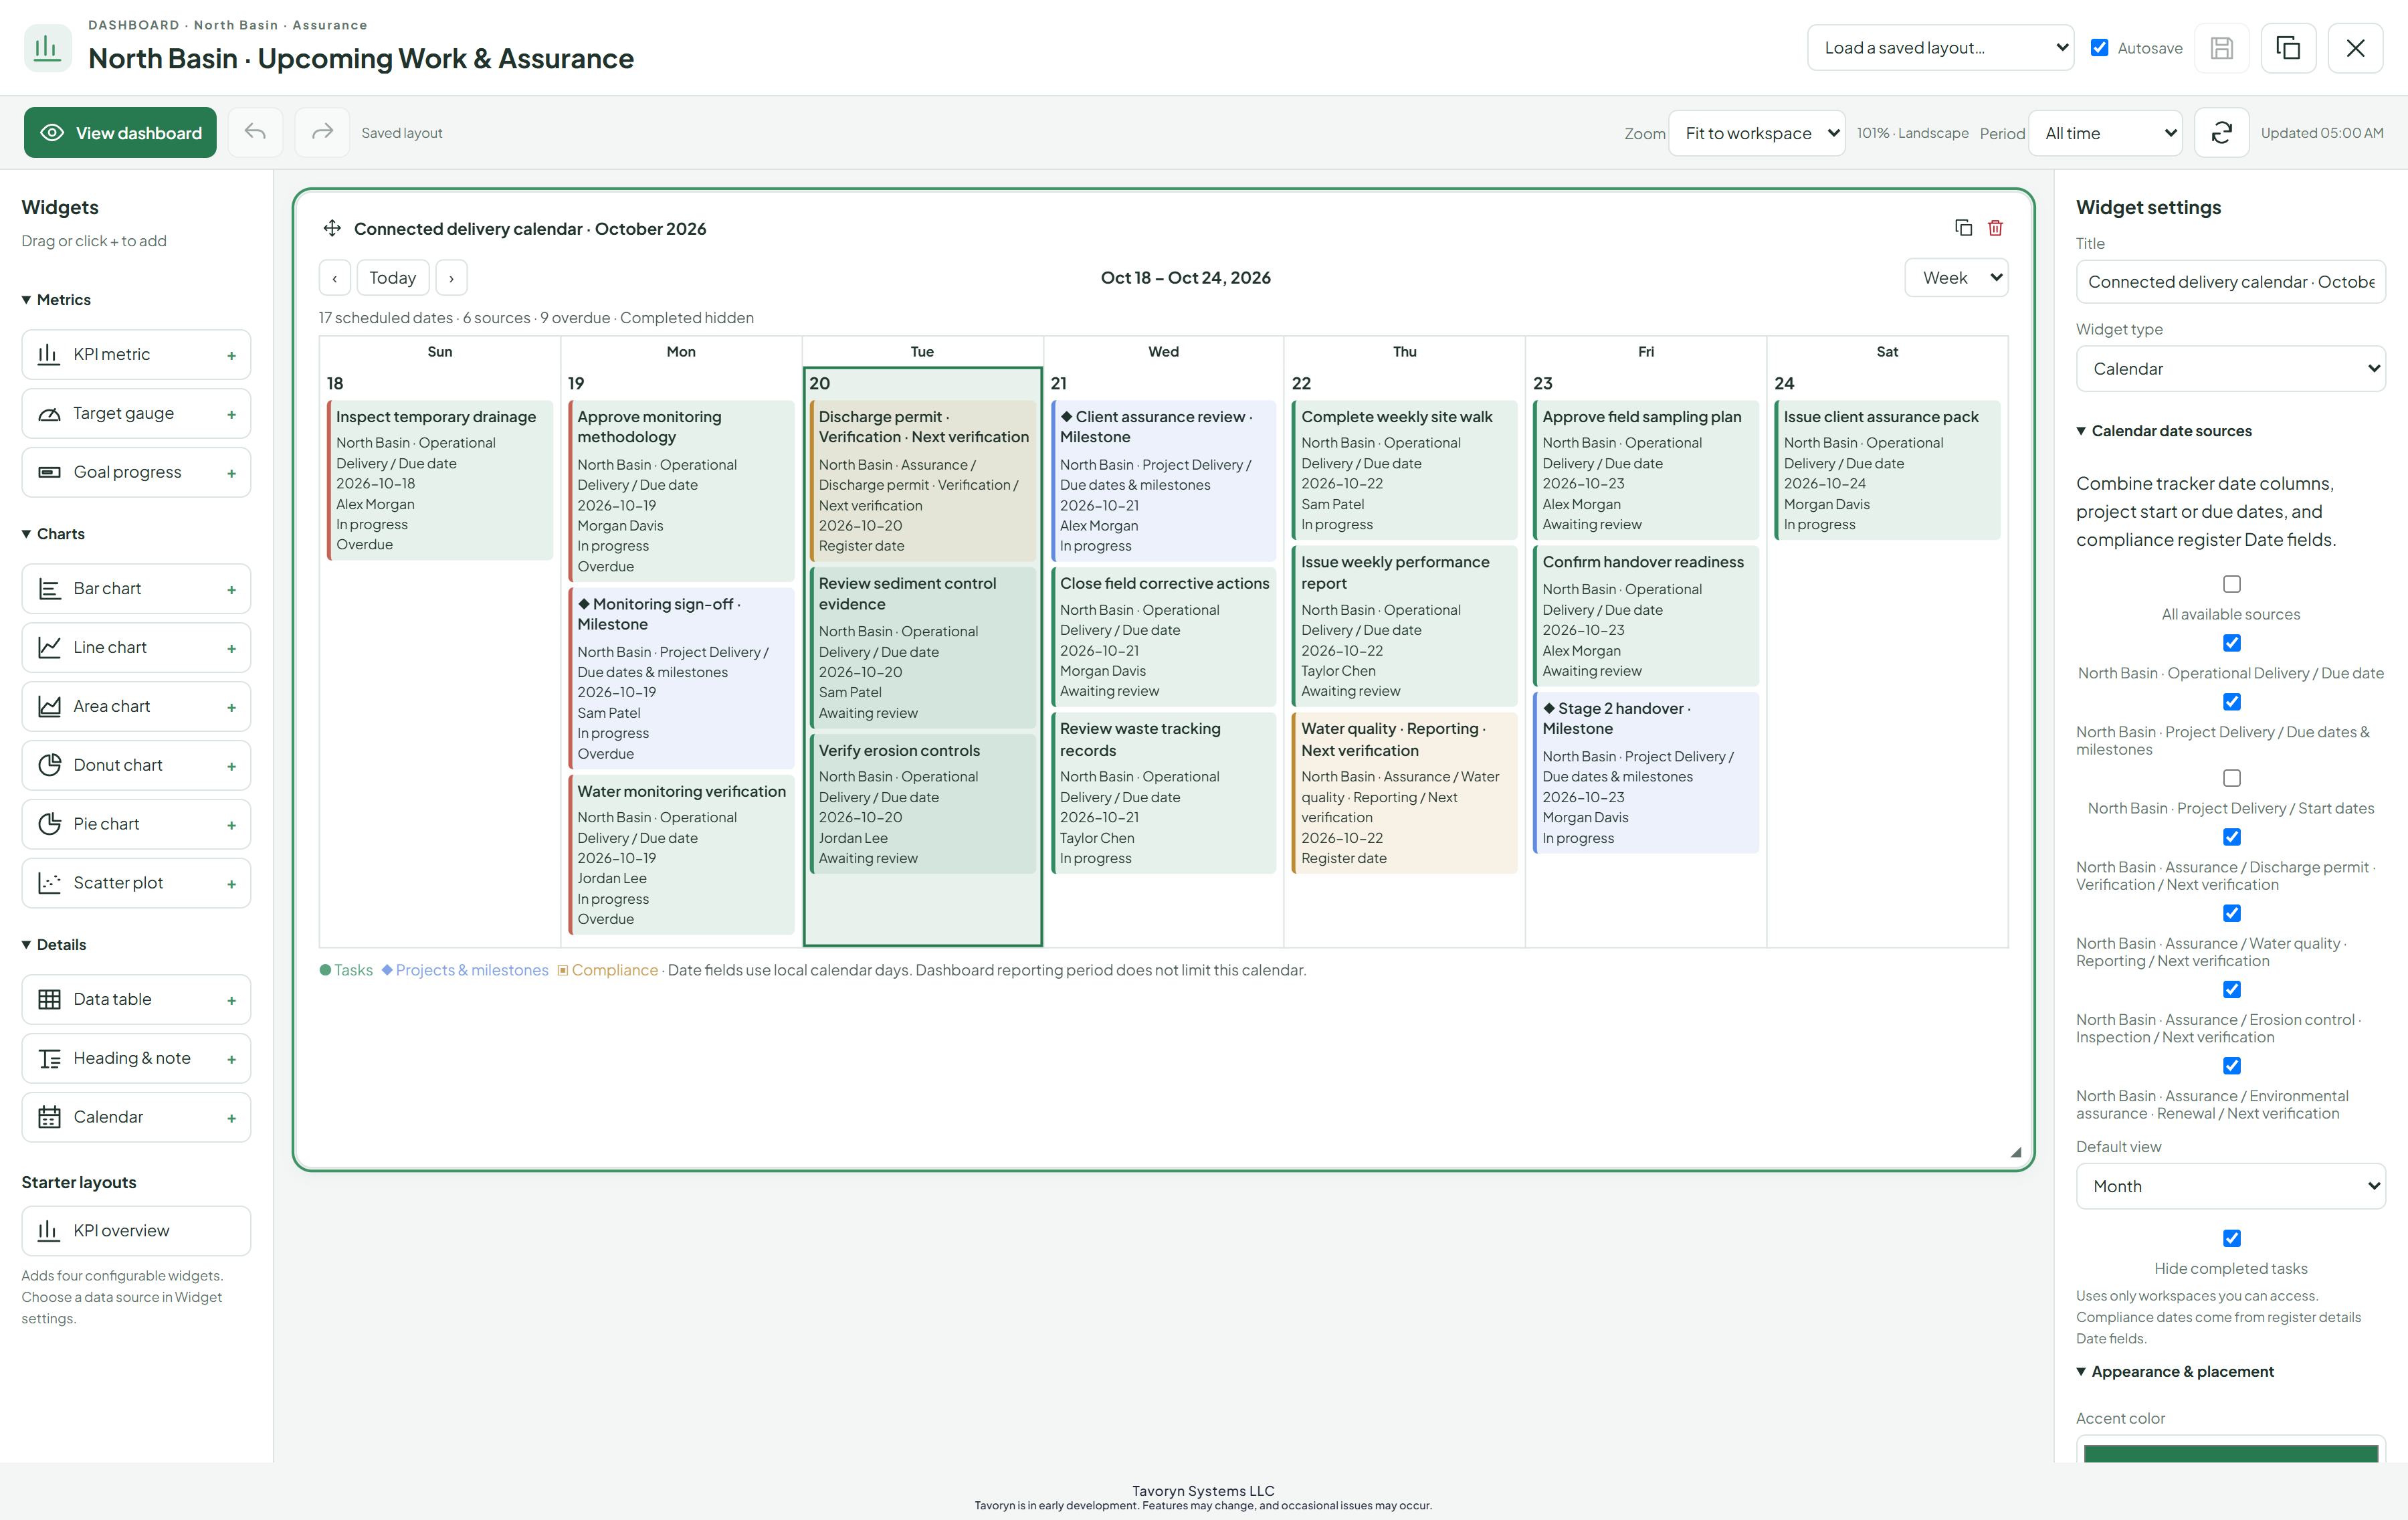Click the refresh data icon
2408x1520 pixels.
tap(2221, 132)
